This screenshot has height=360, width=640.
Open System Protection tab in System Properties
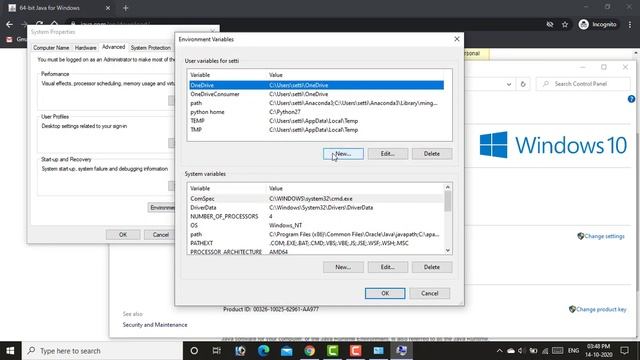coord(151,48)
